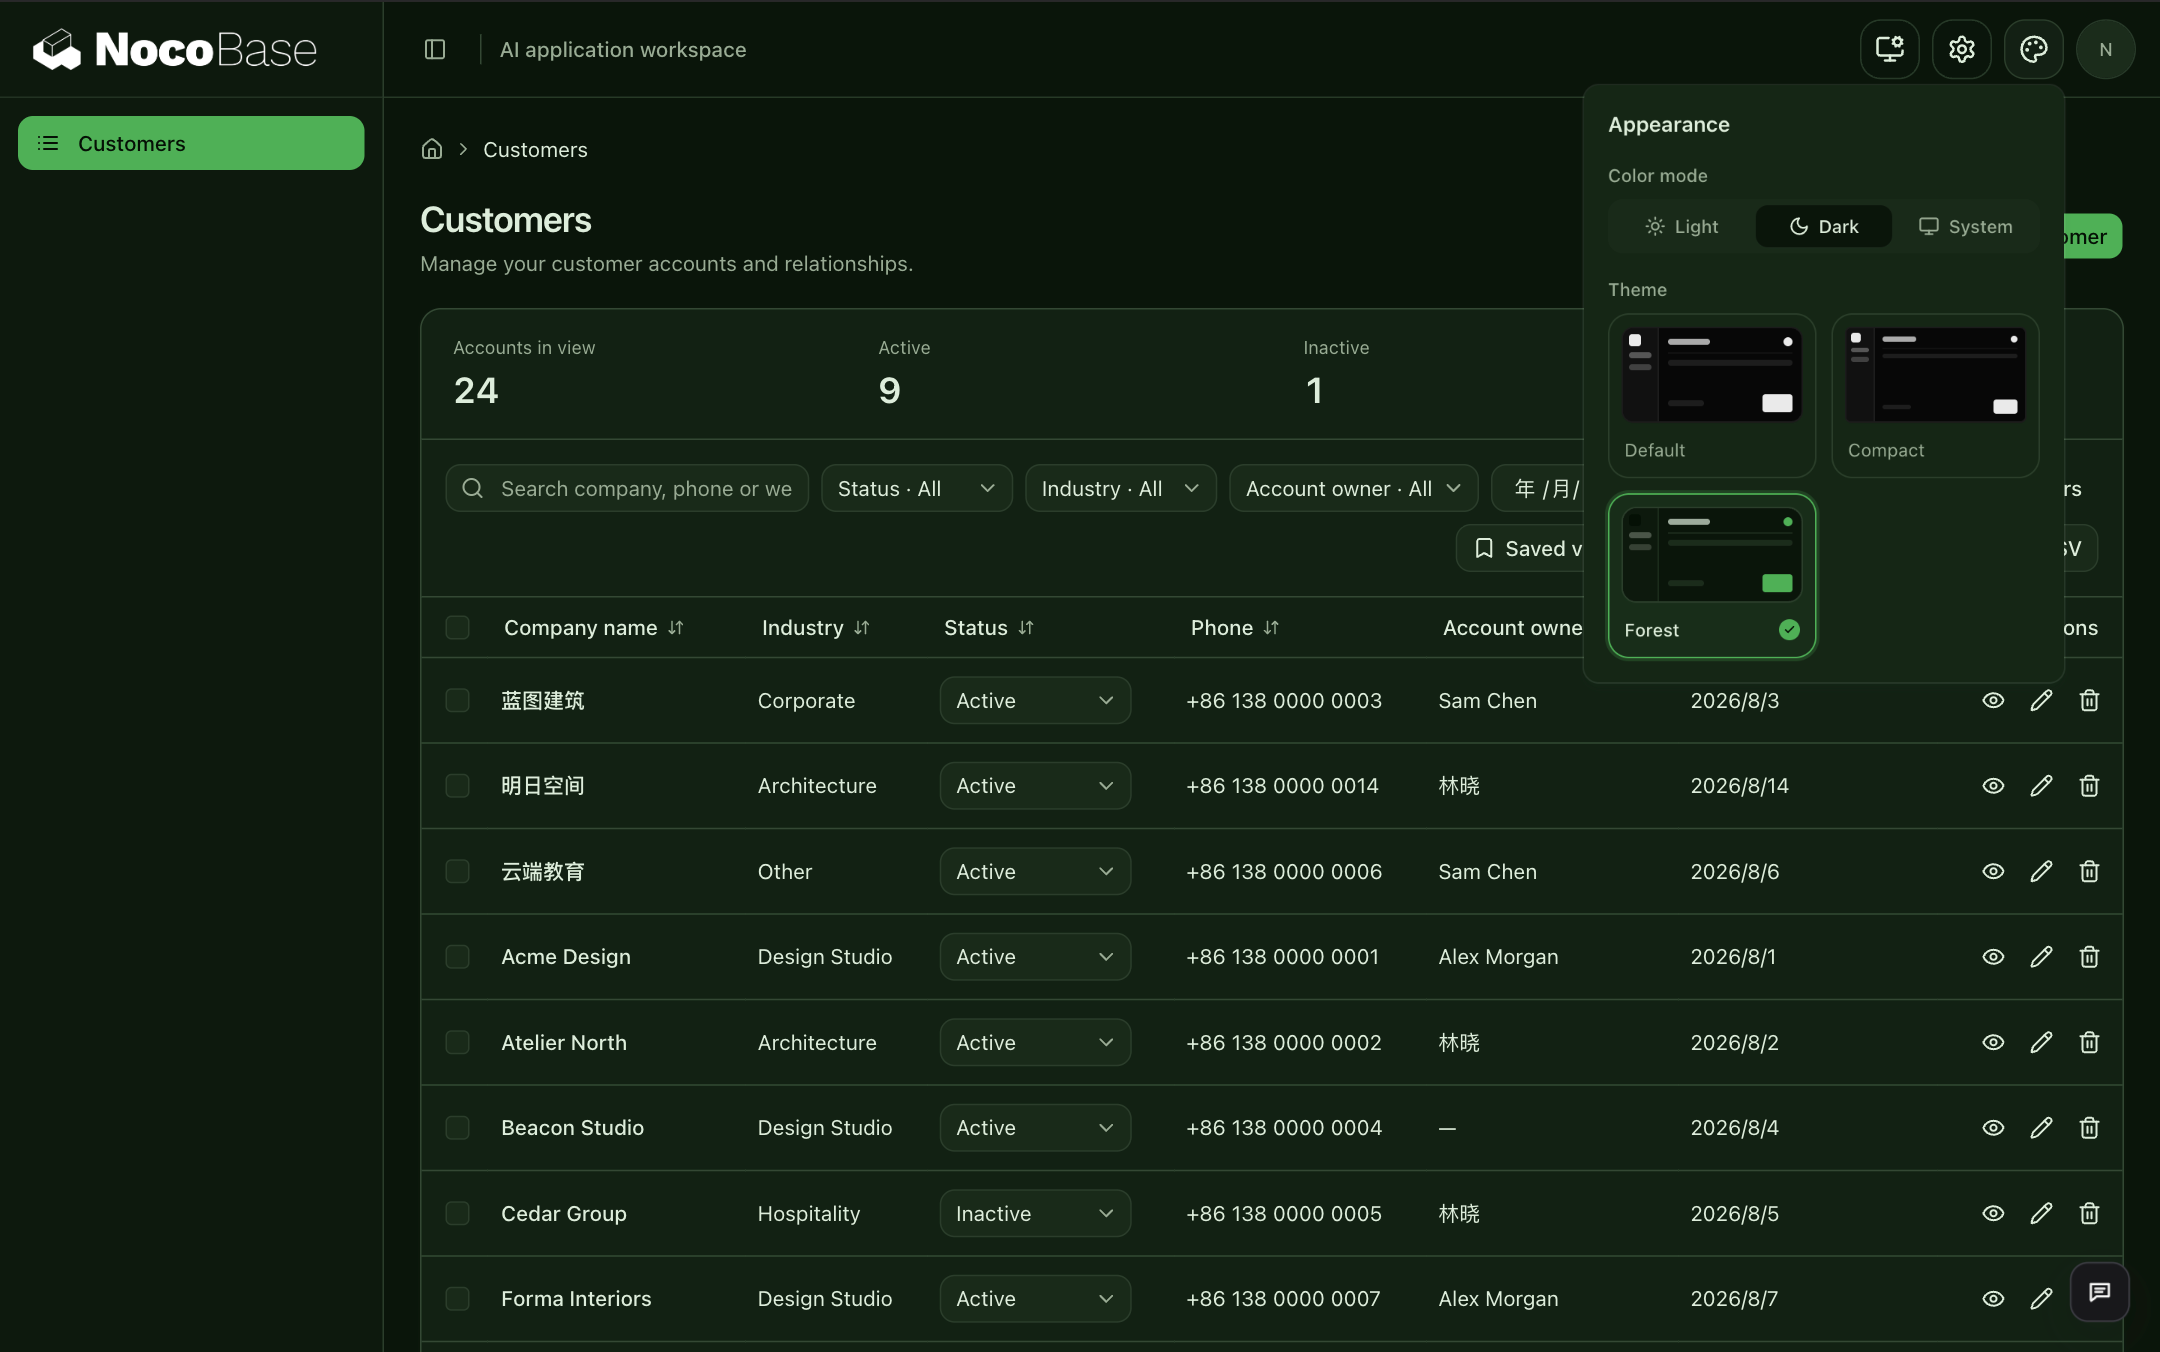Collapse the sidebar panel icon
This screenshot has height=1352, width=2160.
[434, 49]
